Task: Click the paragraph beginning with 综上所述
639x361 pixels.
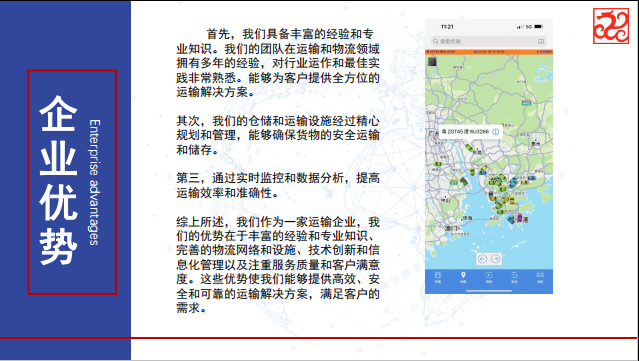Action: [x=278, y=265]
